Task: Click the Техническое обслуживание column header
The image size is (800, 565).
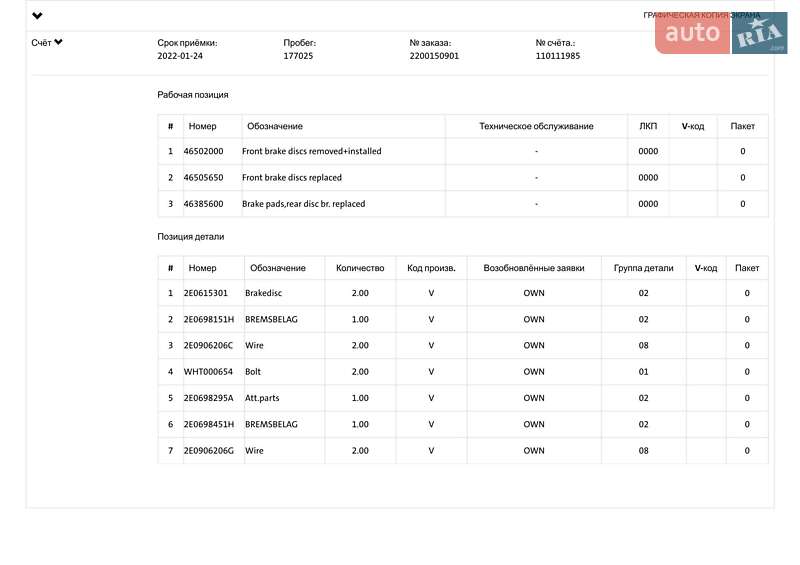Action: point(536,126)
